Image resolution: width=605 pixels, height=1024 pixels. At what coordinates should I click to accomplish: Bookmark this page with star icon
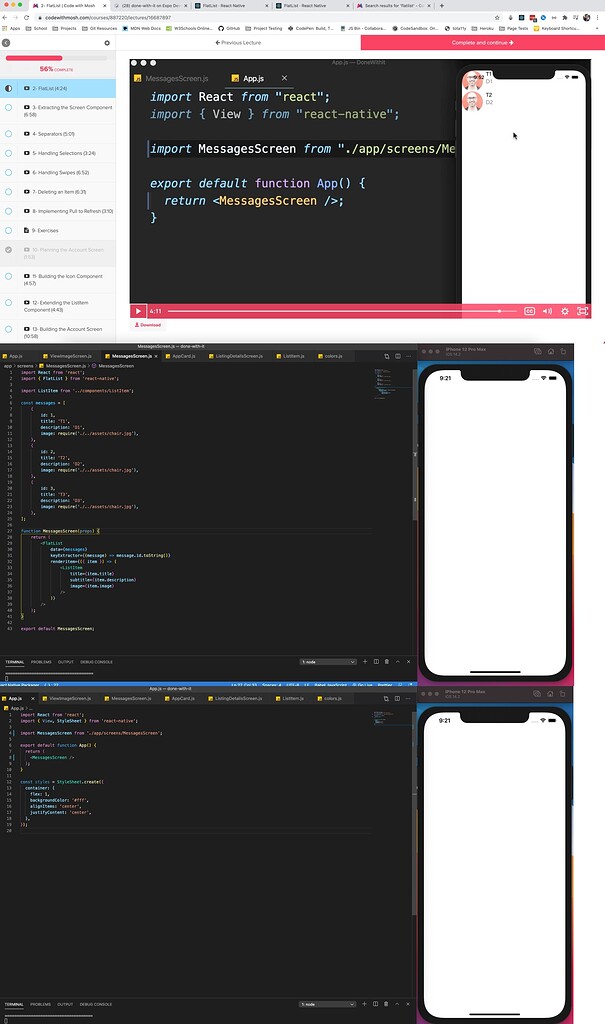click(497, 18)
